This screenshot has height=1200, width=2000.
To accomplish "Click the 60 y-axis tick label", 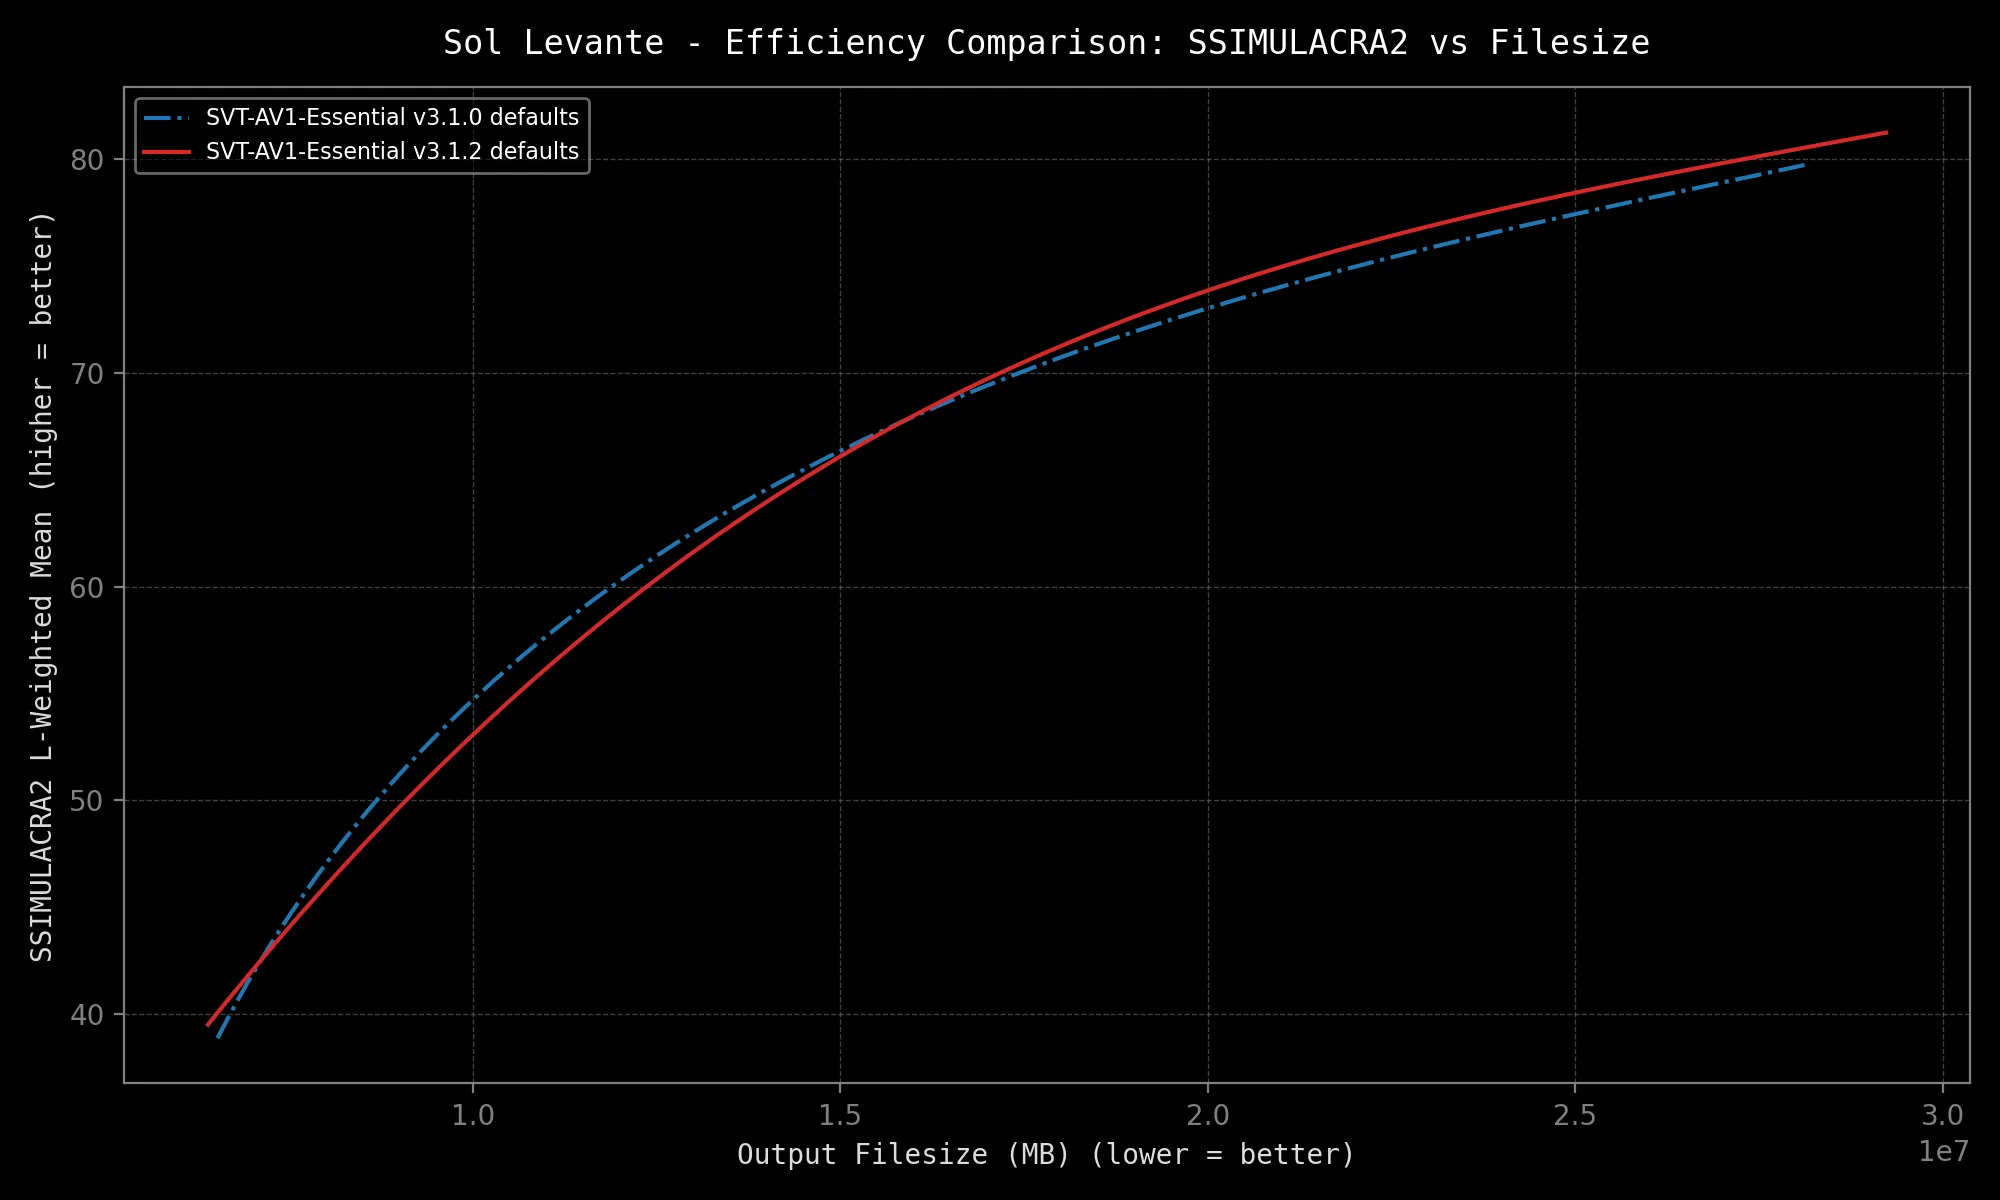I will (x=87, y=588).
